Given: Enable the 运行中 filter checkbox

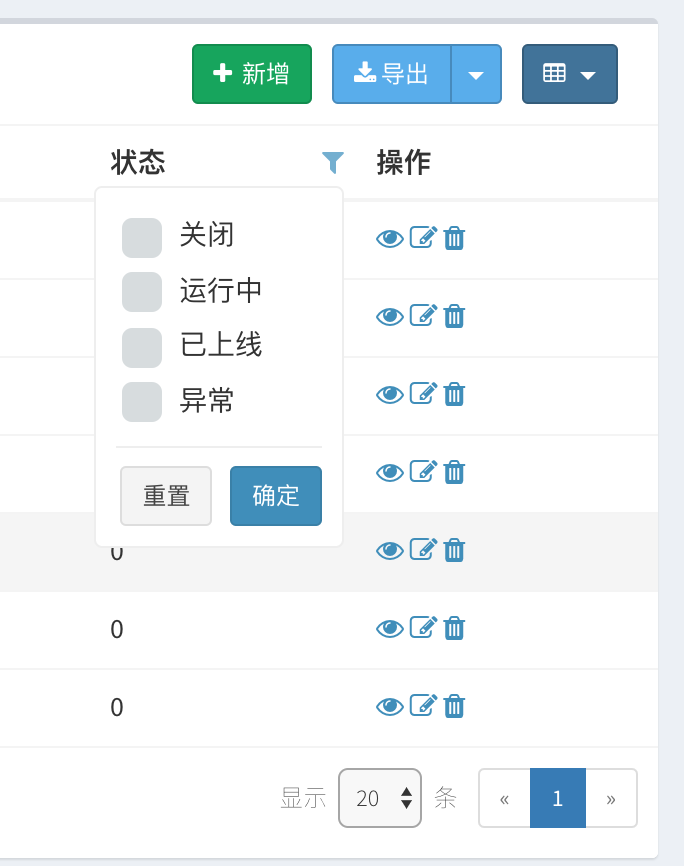Looking at the screenshot, I should (142, 292).
